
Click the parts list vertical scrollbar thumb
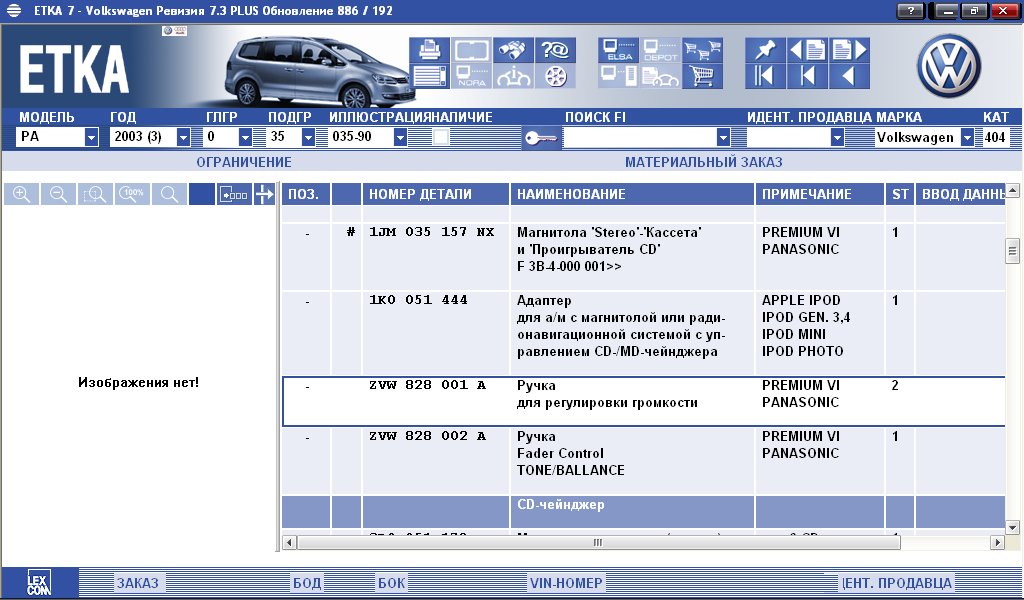tap(1012, 249)
